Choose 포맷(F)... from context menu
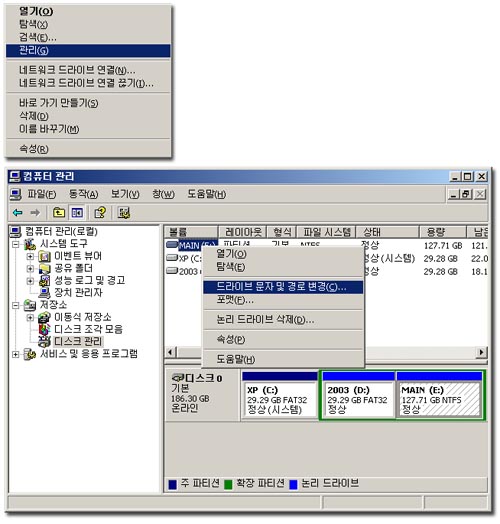 coord(283,300)
